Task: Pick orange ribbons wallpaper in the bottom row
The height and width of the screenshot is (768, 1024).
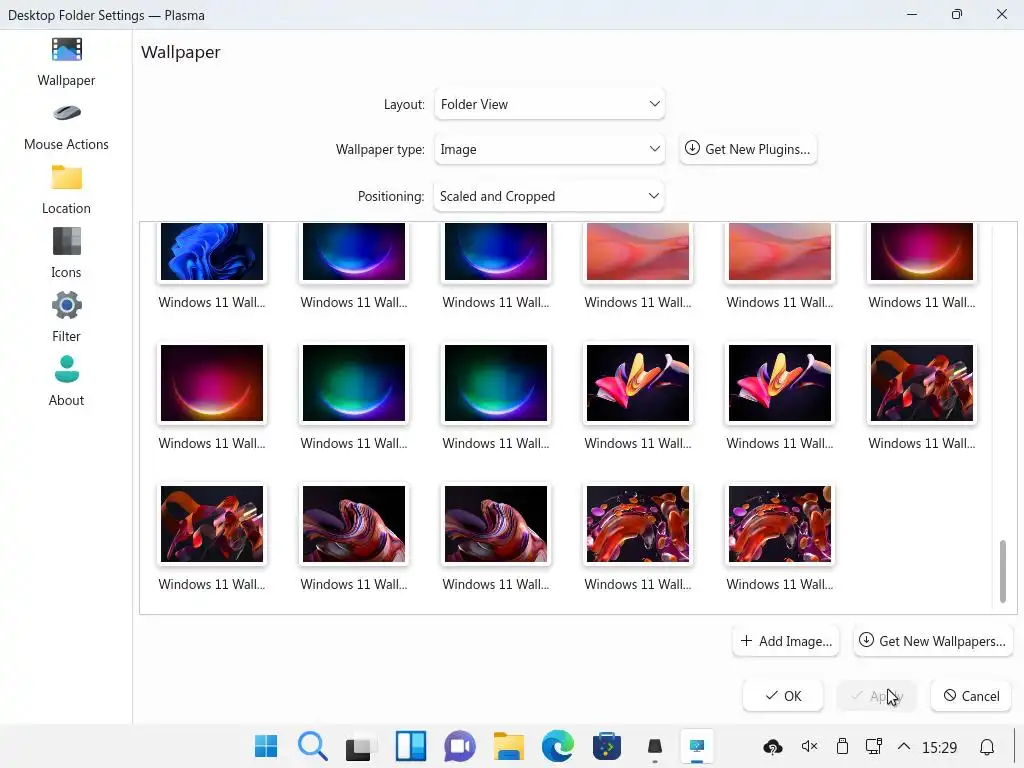Action: click(x=212, y=524)
